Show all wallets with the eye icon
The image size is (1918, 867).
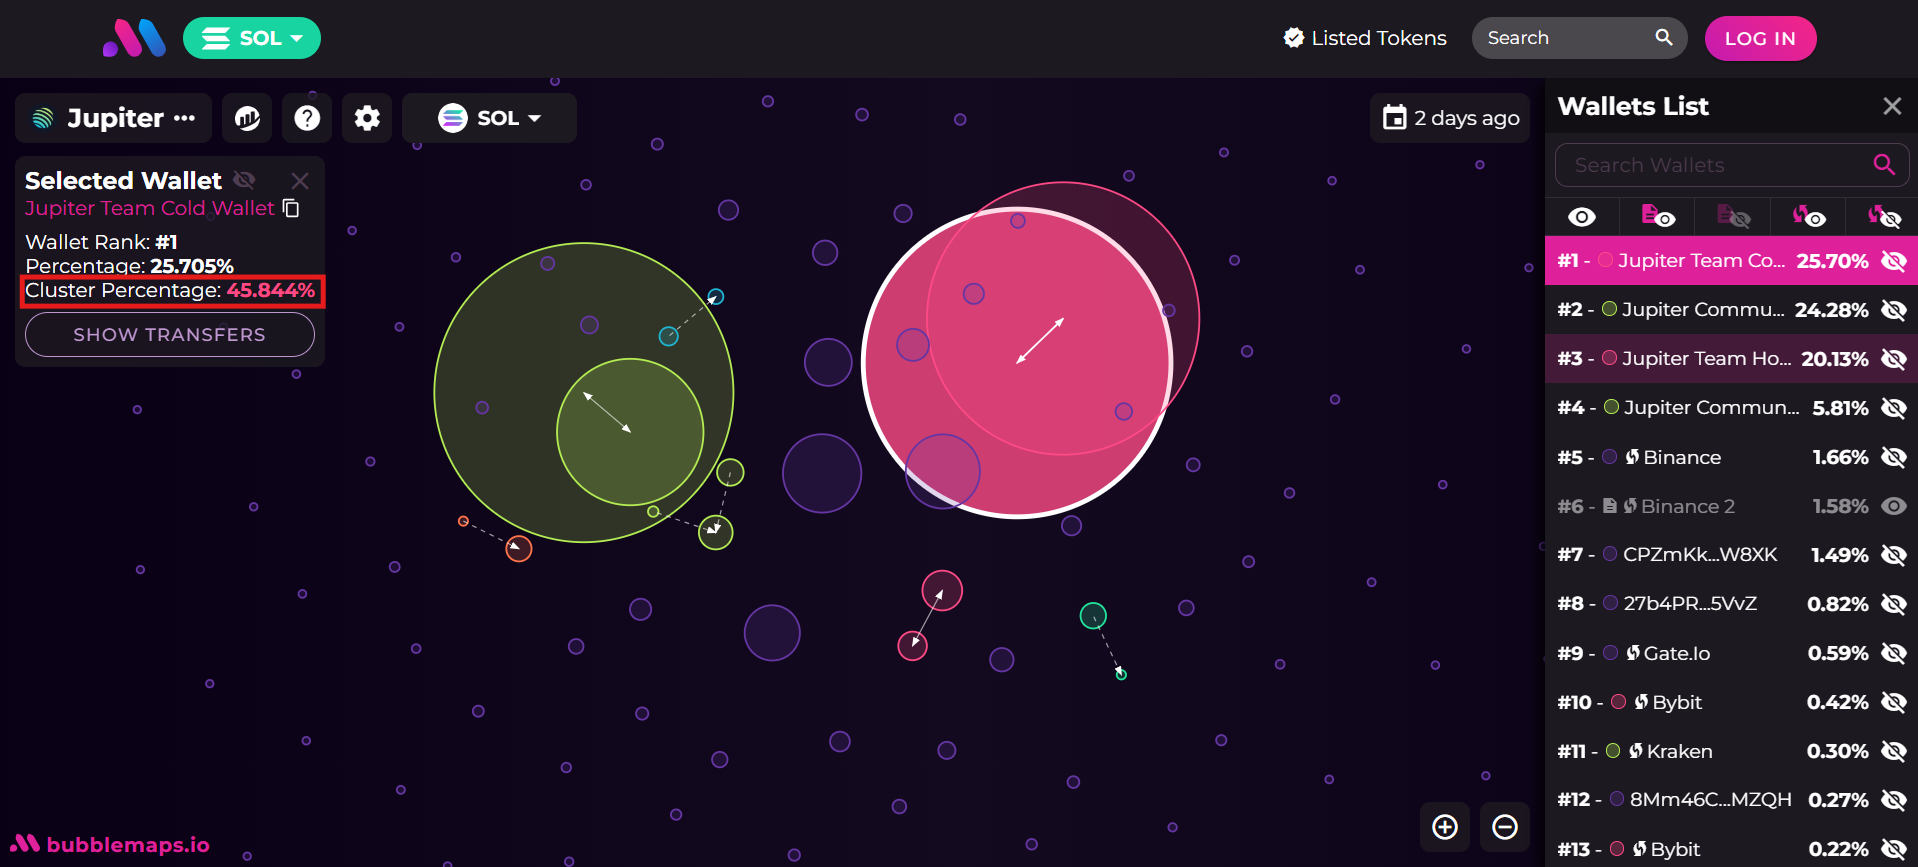1582,217
